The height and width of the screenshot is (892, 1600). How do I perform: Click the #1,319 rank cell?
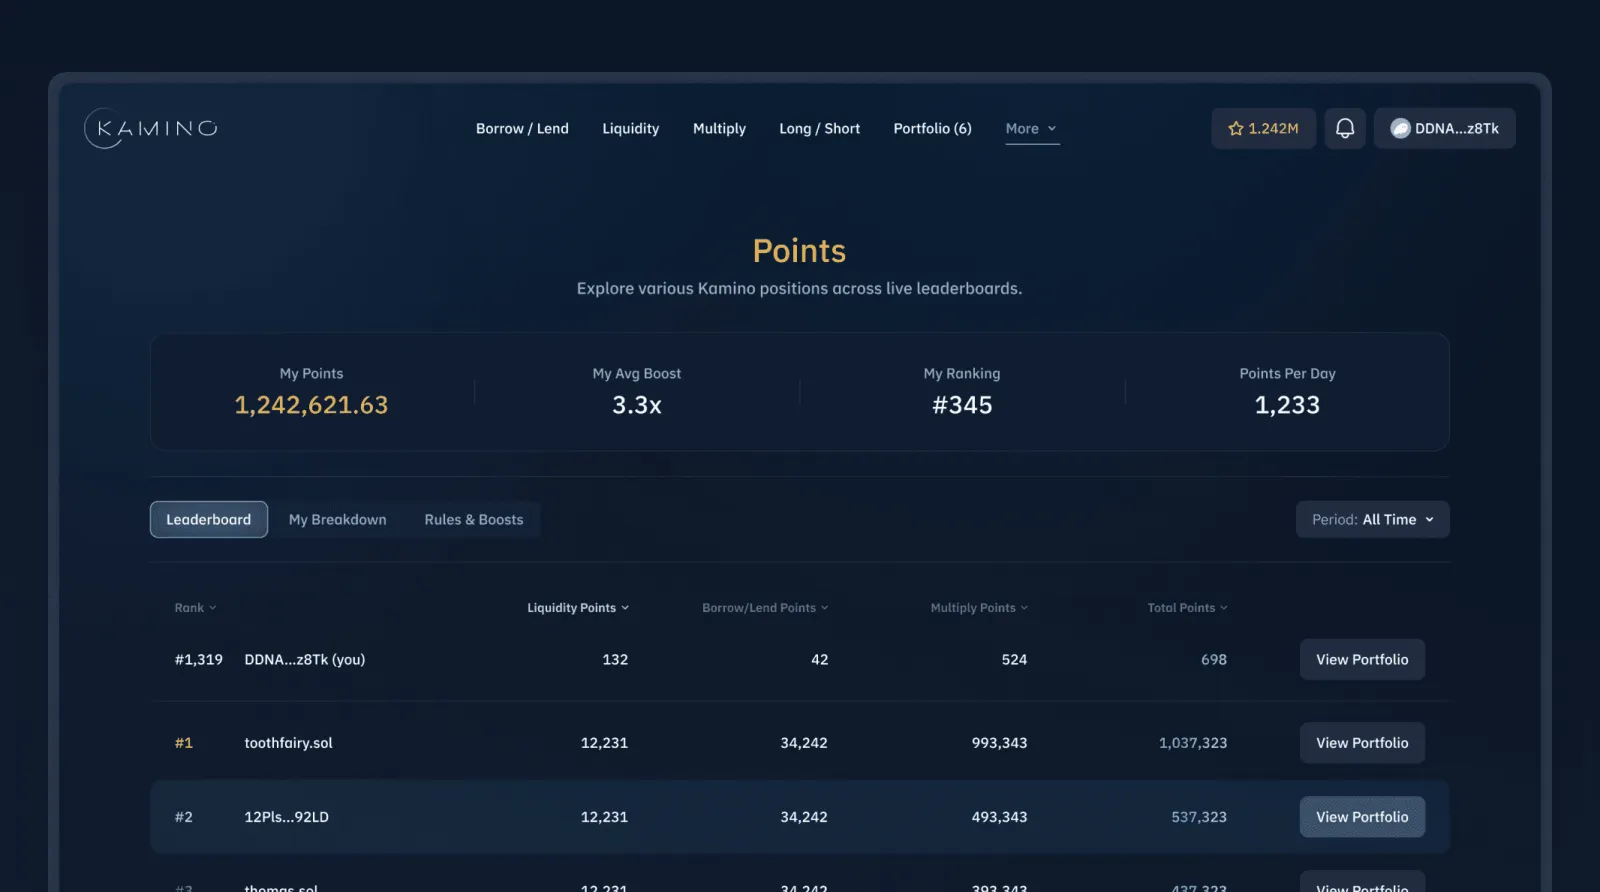pos(198,660)
